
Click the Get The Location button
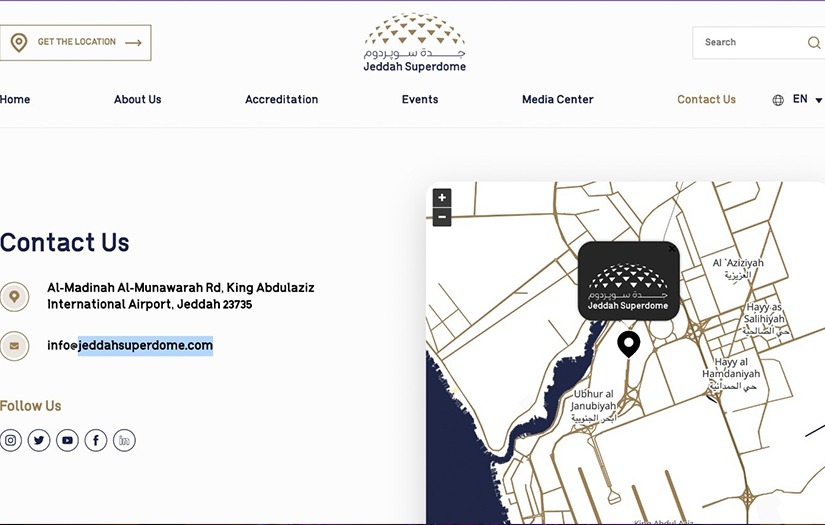[x=75, y=43]
